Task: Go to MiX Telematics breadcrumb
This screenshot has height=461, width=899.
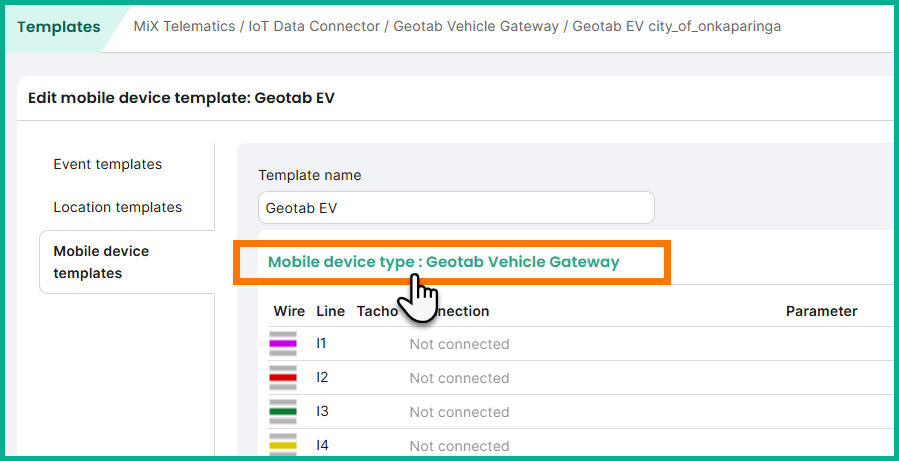Action: point(186,26)
